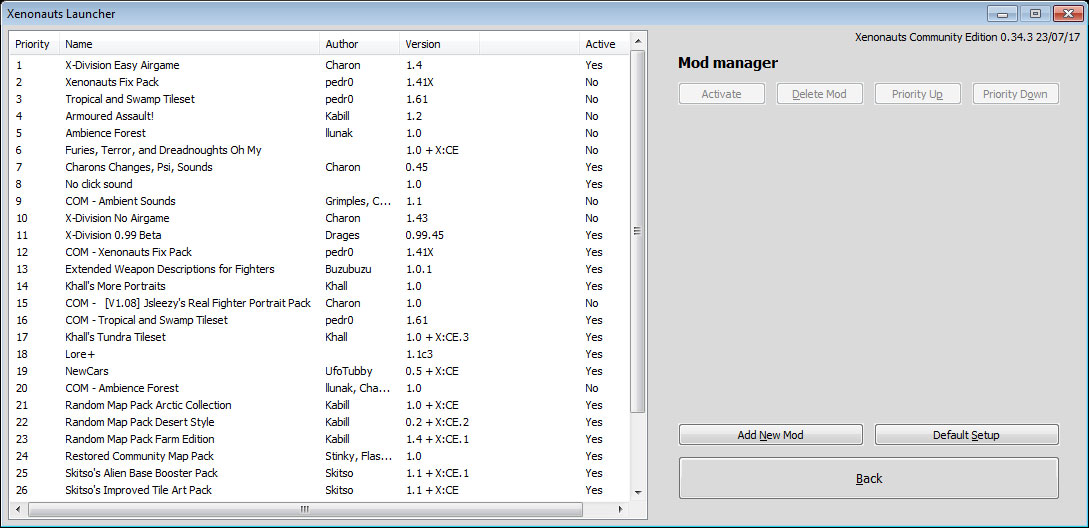Select Skitso's Improved Tile Art Pack
Image resolution: width=1089 pixels, height=528 pixels.
319,490
